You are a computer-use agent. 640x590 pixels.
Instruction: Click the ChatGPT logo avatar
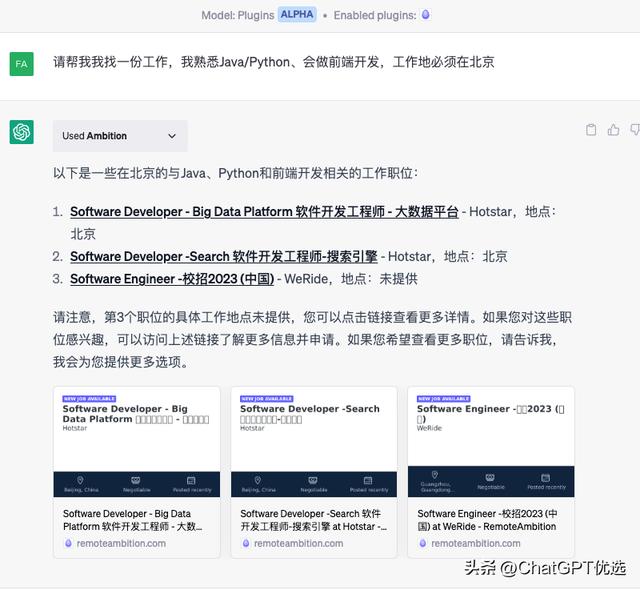[x=22, y=132]
